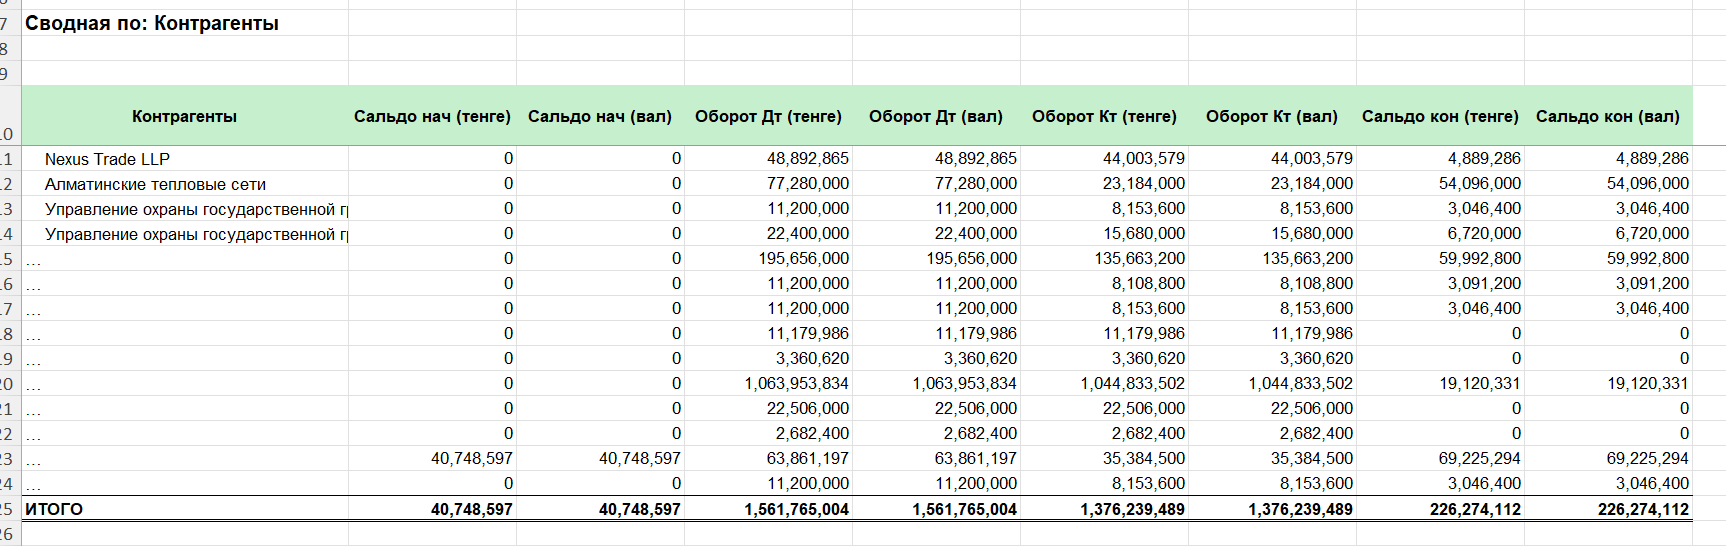Screen dimensions: 1726x546
Task: Click the "Оборот Кт (вал)" header cell
Action: tap(1272, 116)
